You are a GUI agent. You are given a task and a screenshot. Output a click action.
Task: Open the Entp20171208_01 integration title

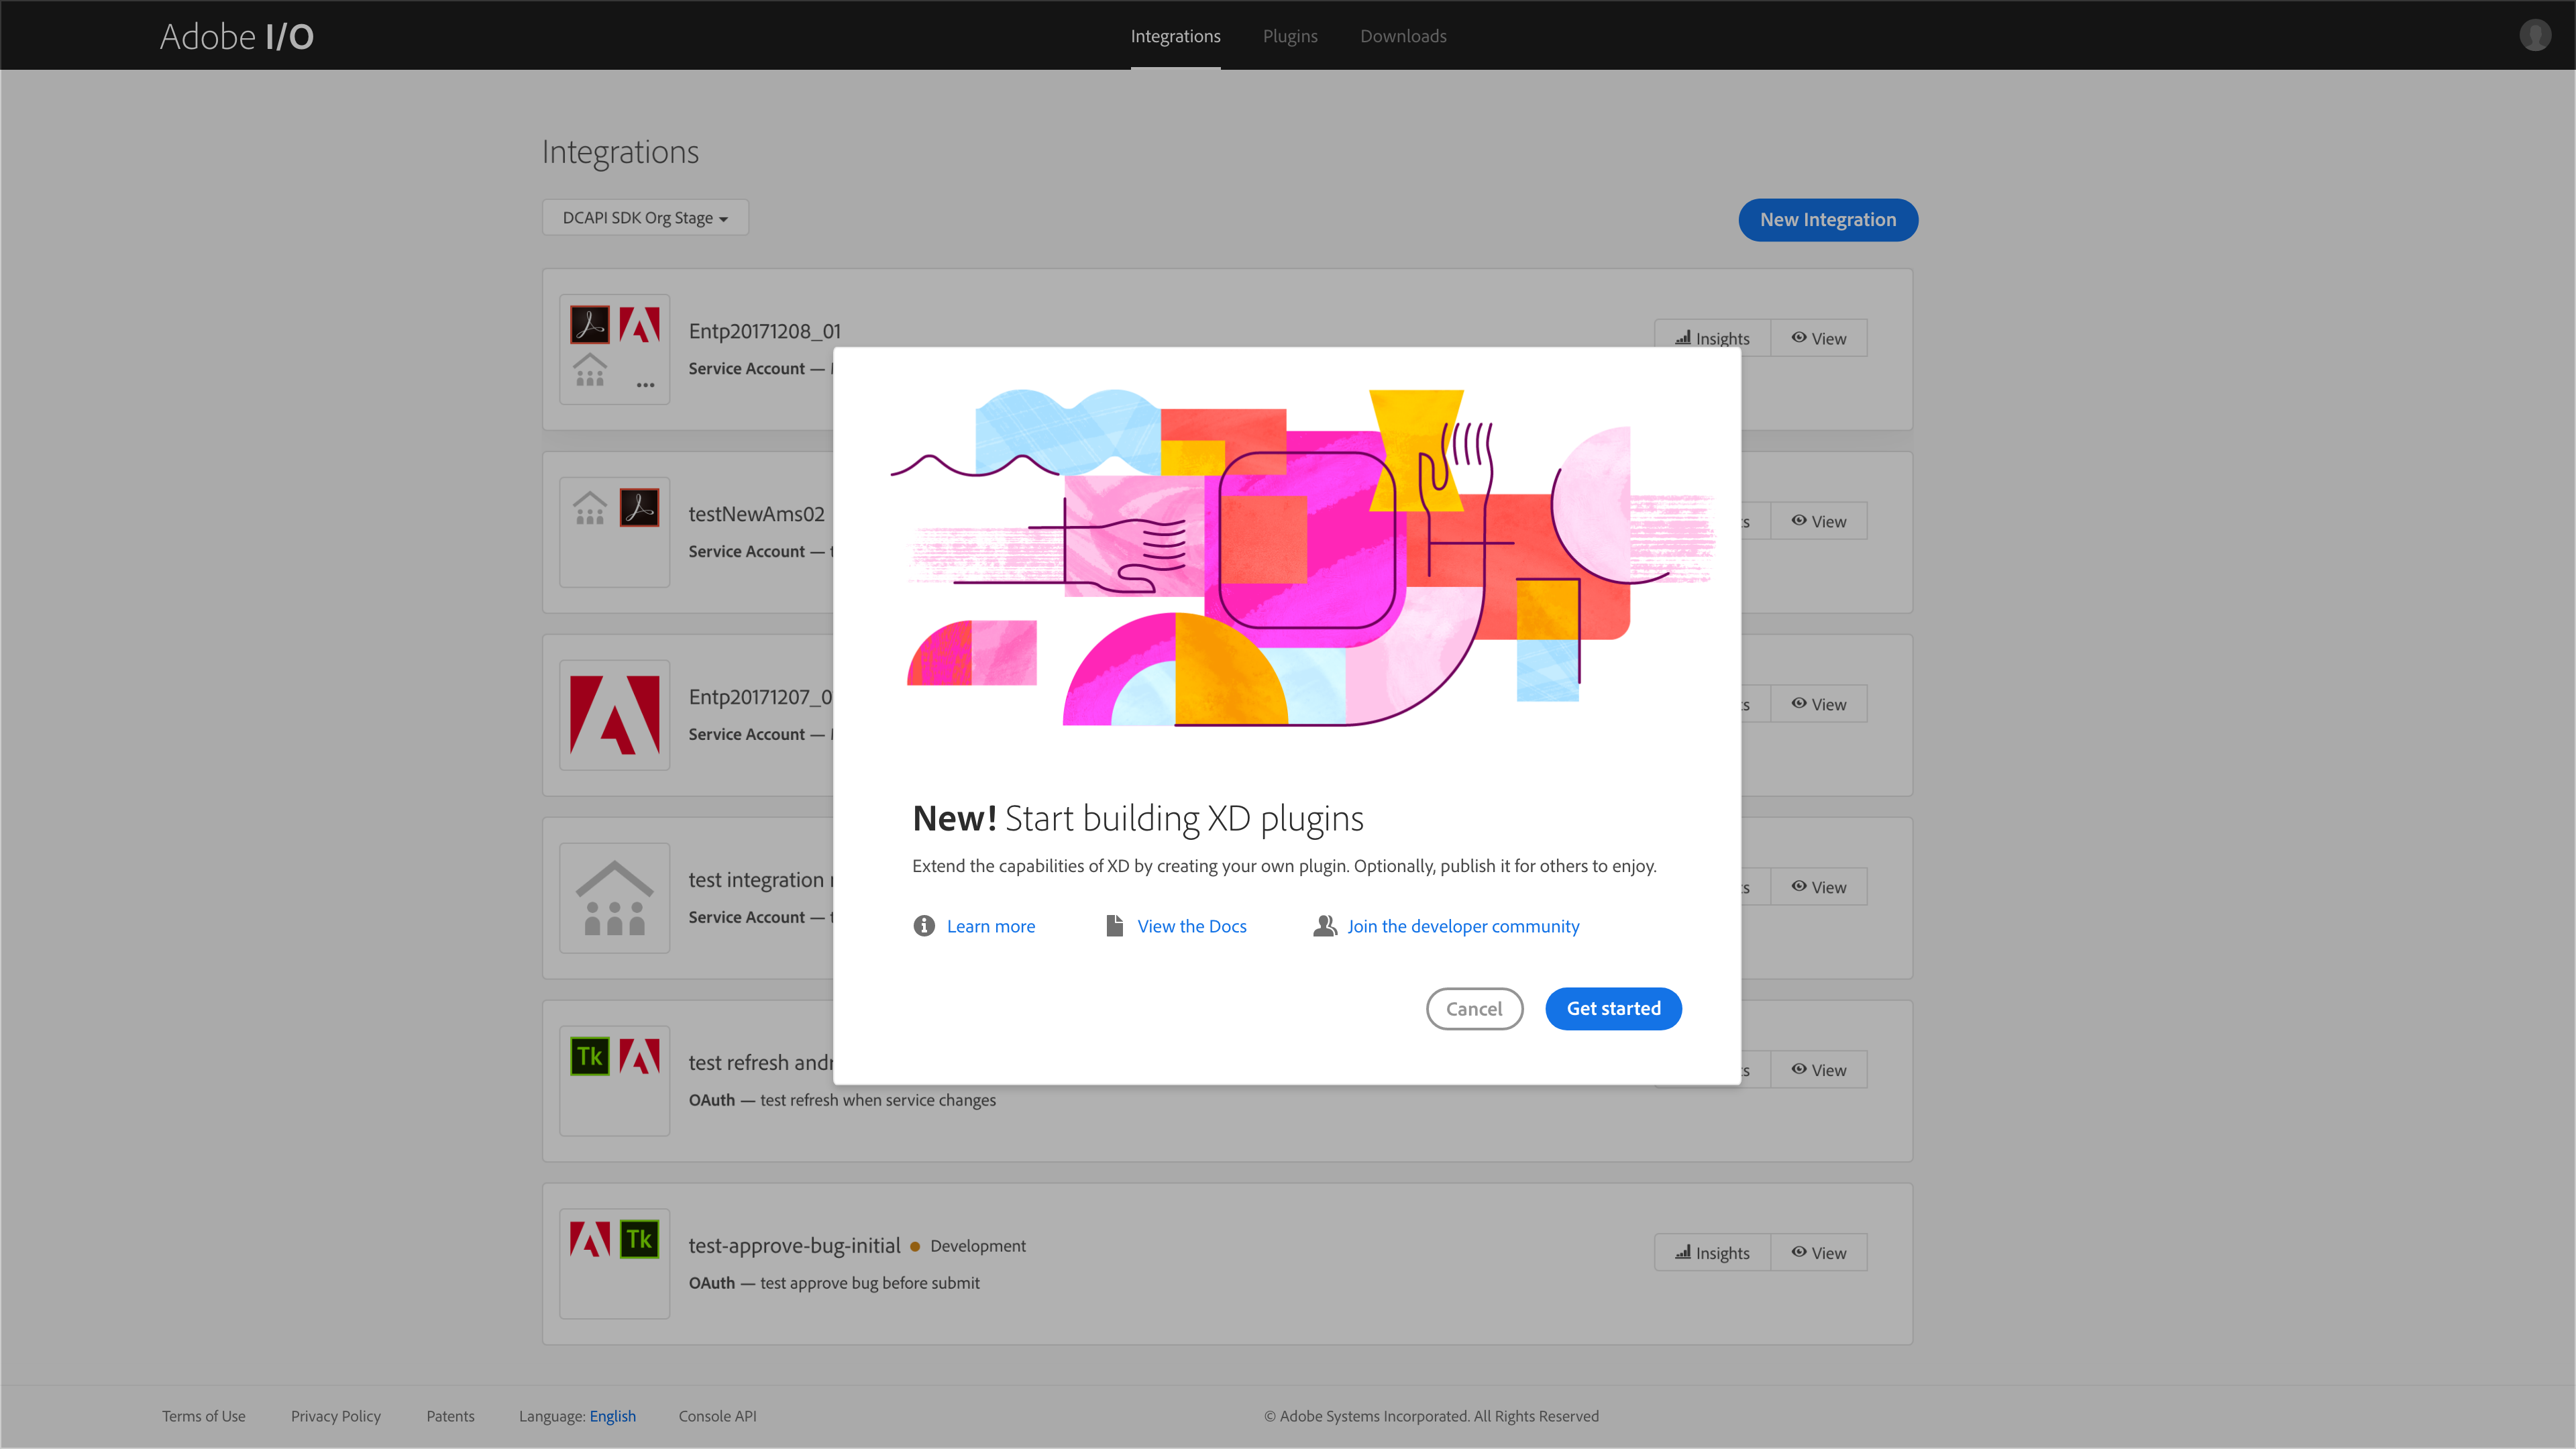[x=764, y=331]
